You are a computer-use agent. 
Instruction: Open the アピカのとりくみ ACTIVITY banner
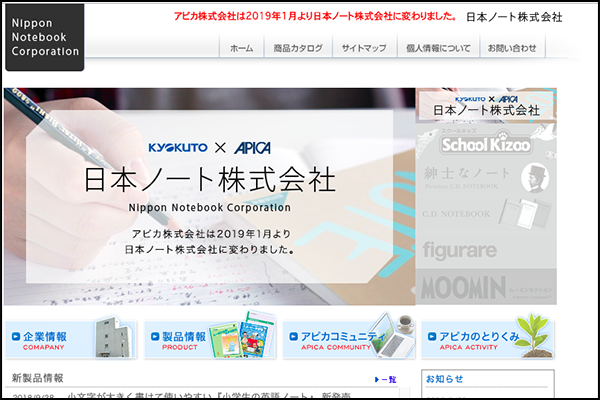pos(488,339)
